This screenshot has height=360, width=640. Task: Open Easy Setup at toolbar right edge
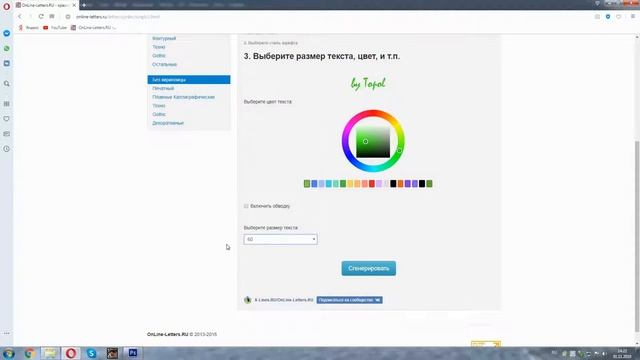click(633, 17)
